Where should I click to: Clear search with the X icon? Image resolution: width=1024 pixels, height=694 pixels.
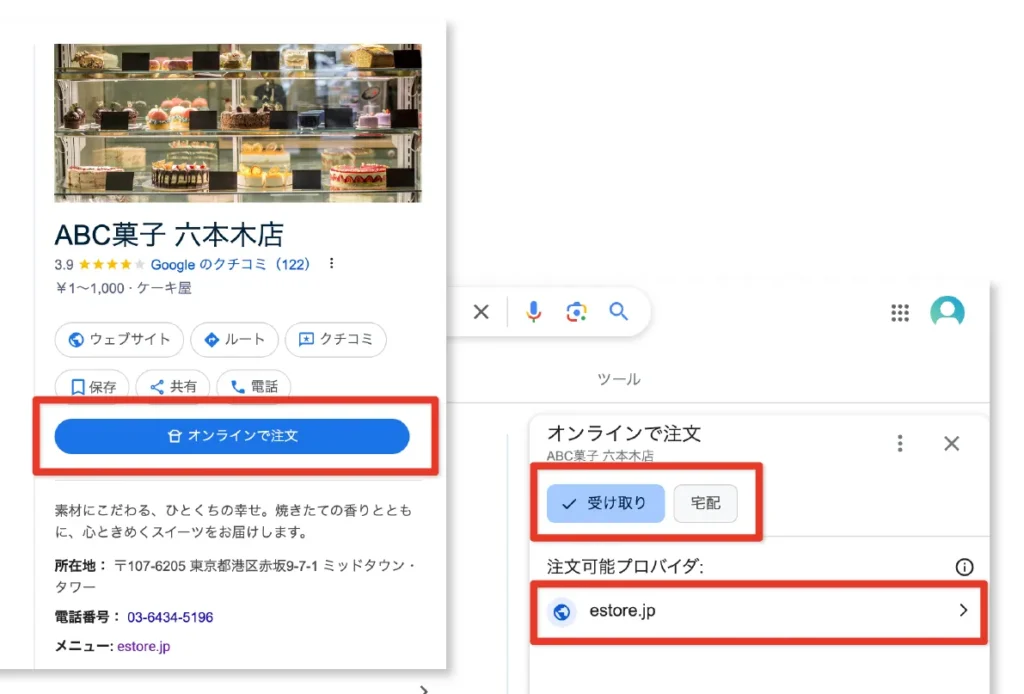click(481, 312)
